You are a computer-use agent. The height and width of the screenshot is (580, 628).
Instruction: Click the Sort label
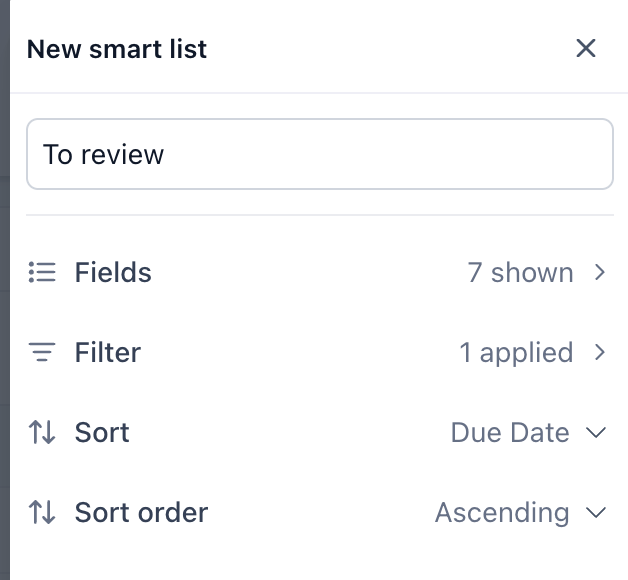[102, 433]
